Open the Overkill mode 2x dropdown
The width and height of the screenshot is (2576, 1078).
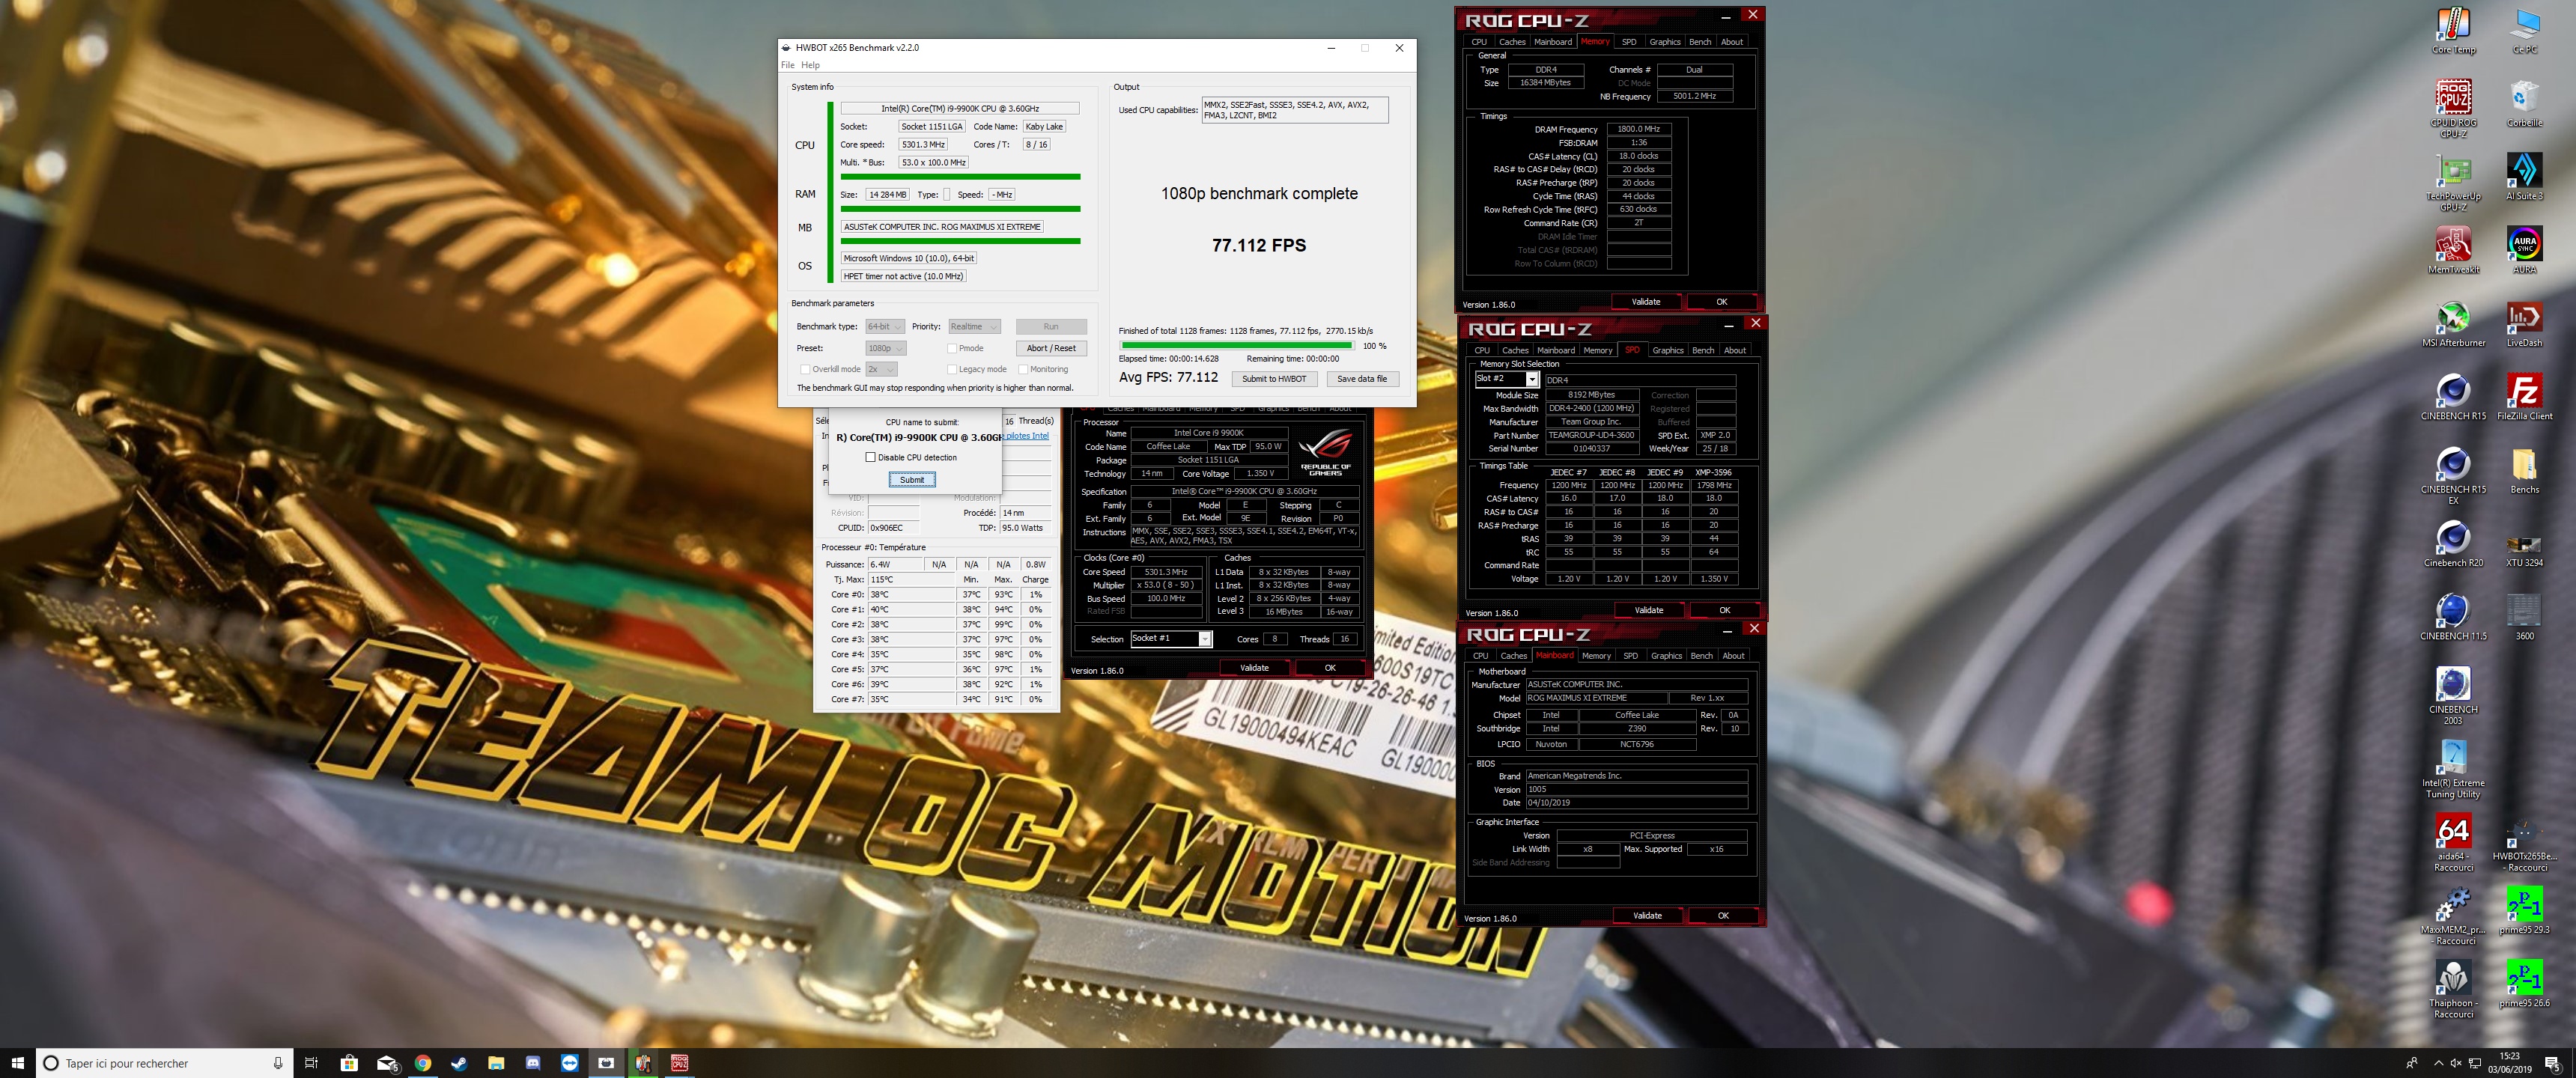[881, 369]
